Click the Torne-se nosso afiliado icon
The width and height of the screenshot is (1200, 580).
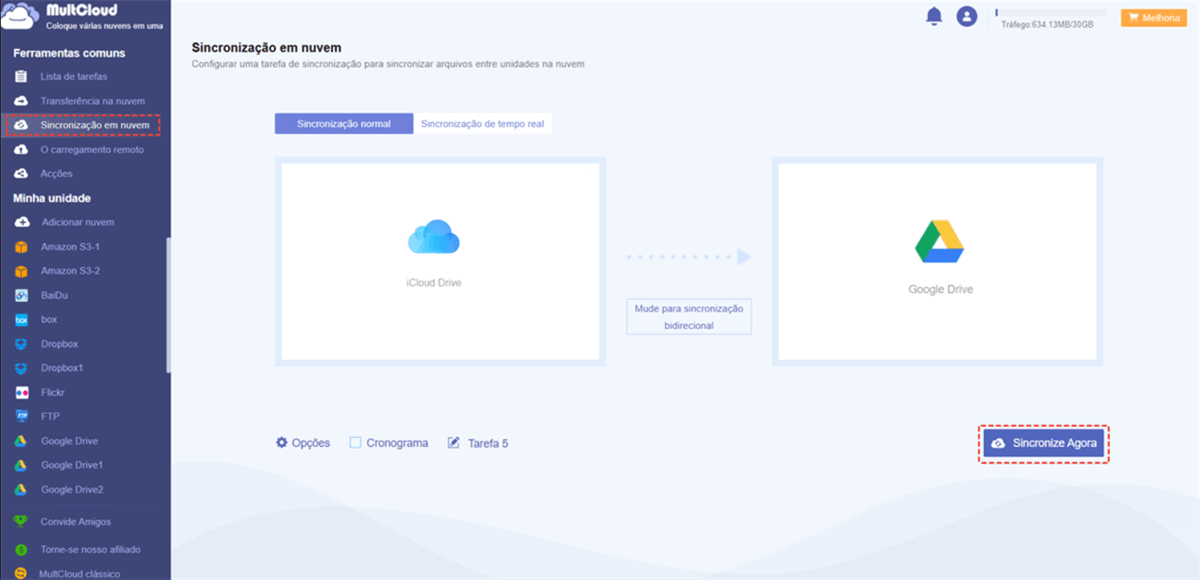click(21, 549)
